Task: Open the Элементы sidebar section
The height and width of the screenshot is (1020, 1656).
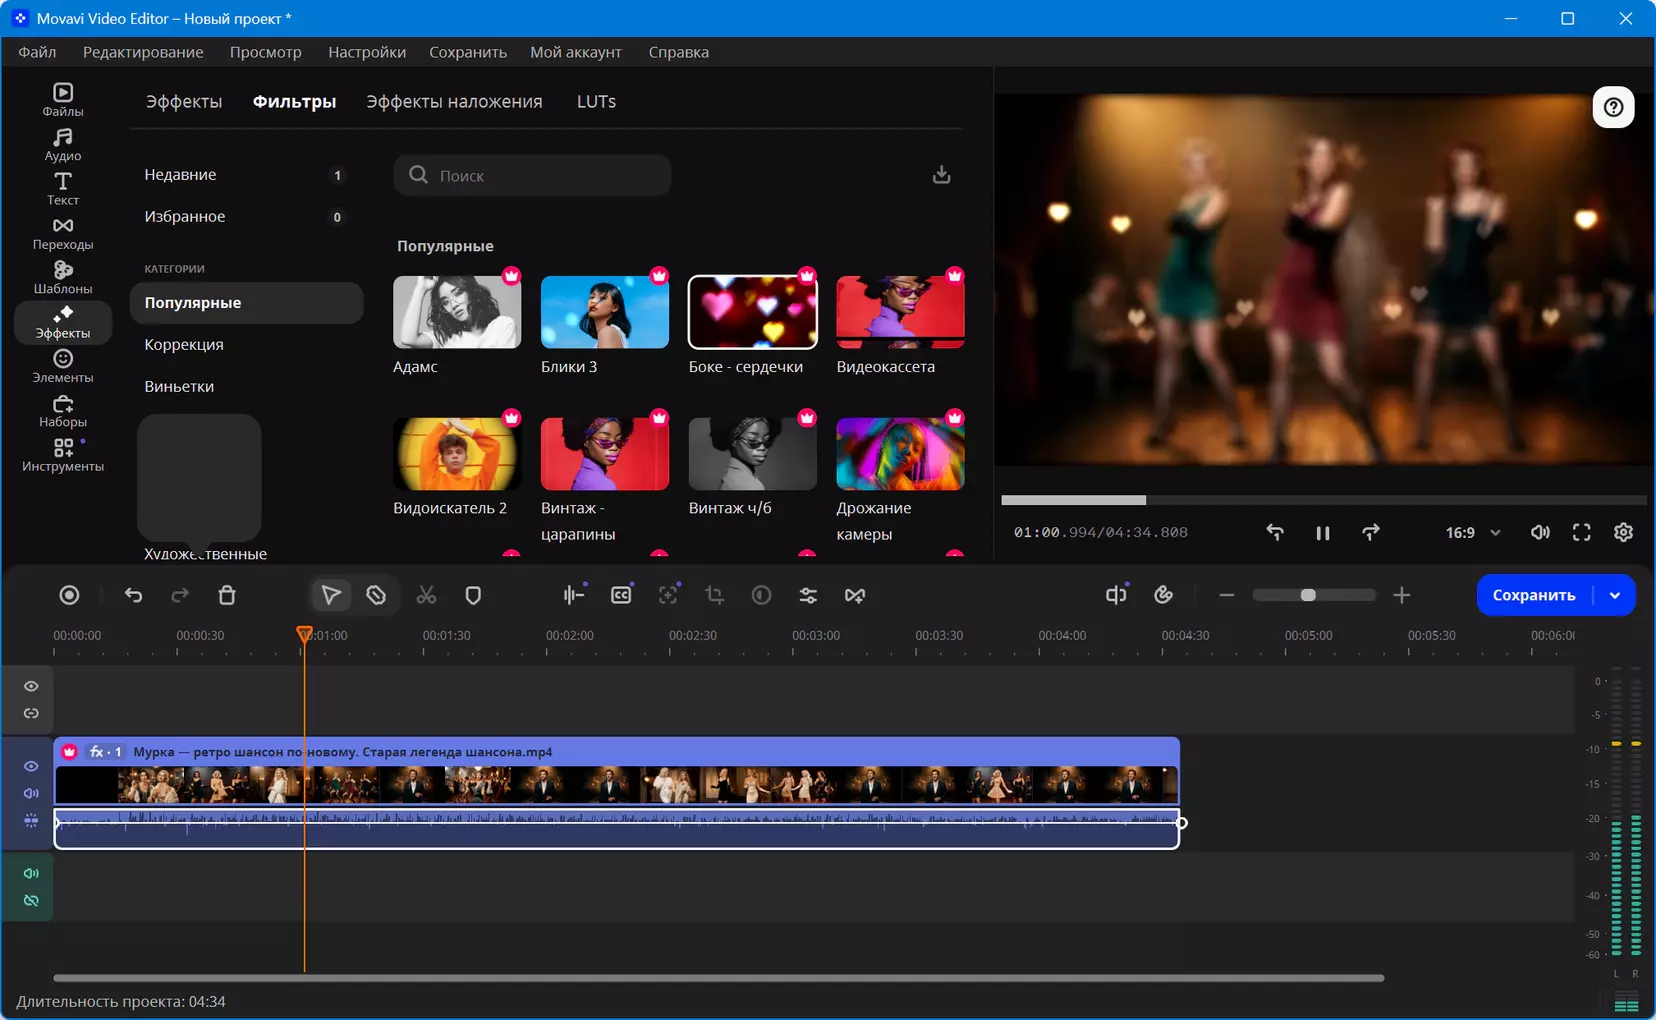Action: click(62, 367)
